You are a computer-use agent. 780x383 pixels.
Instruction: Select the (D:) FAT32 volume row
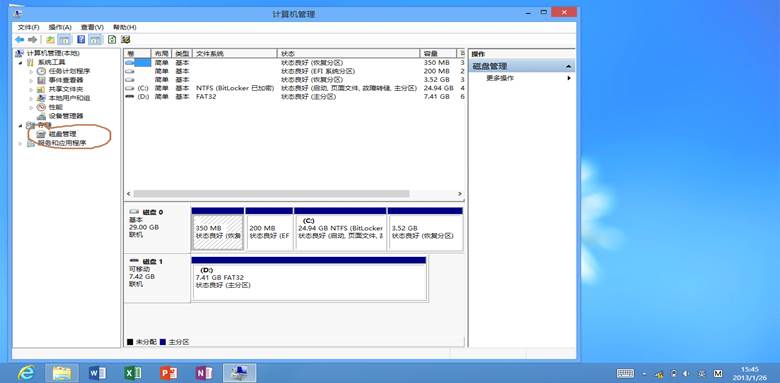pyautogui.click(x=294, y=96)
